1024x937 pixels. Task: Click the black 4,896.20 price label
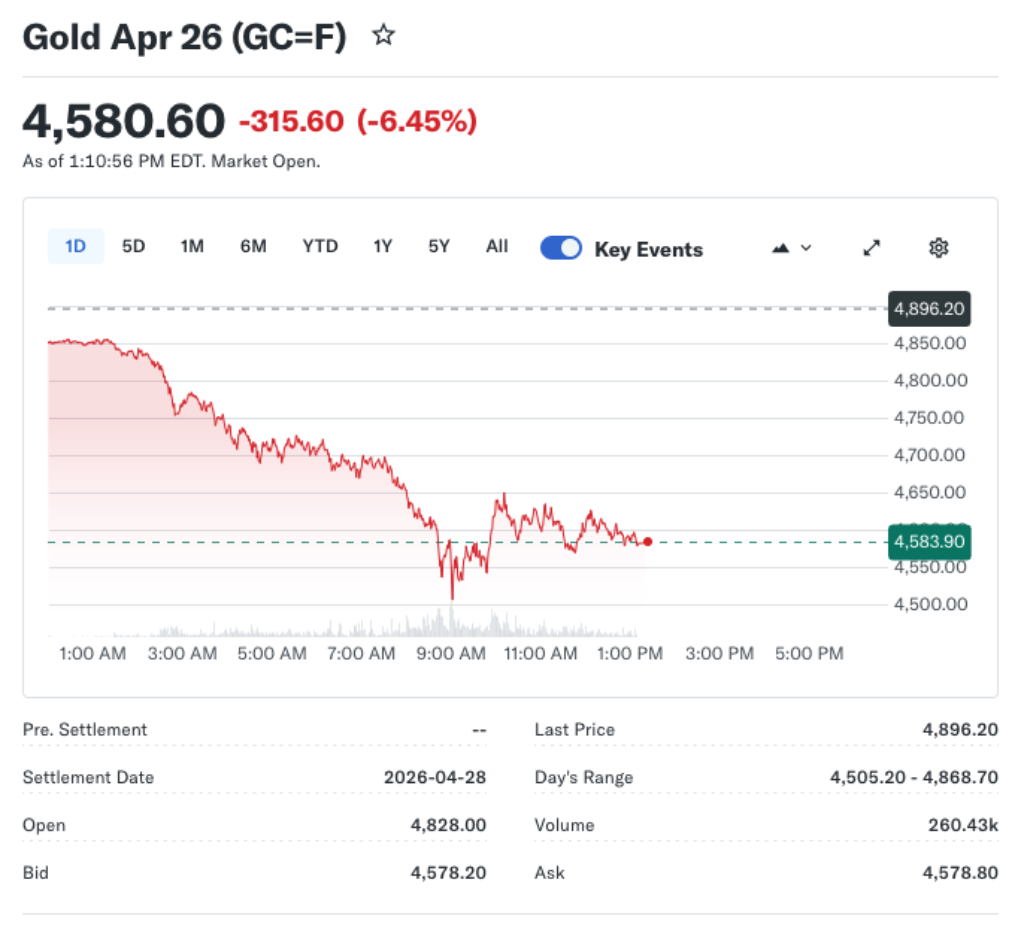929,309
